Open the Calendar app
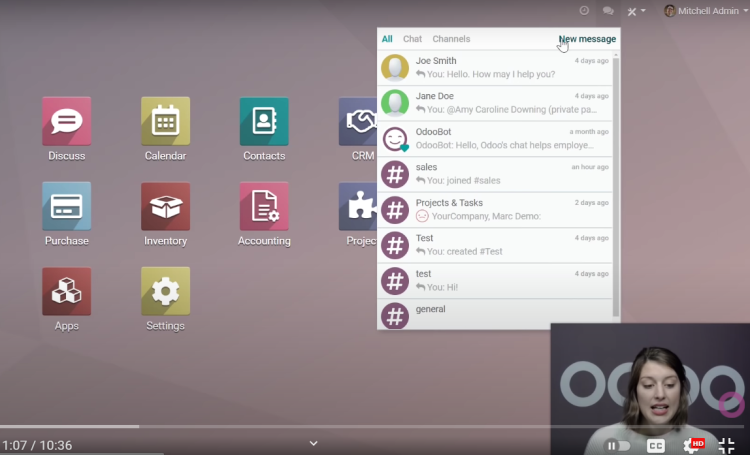This screenshot has width=750, height=455. pos(165,121)
